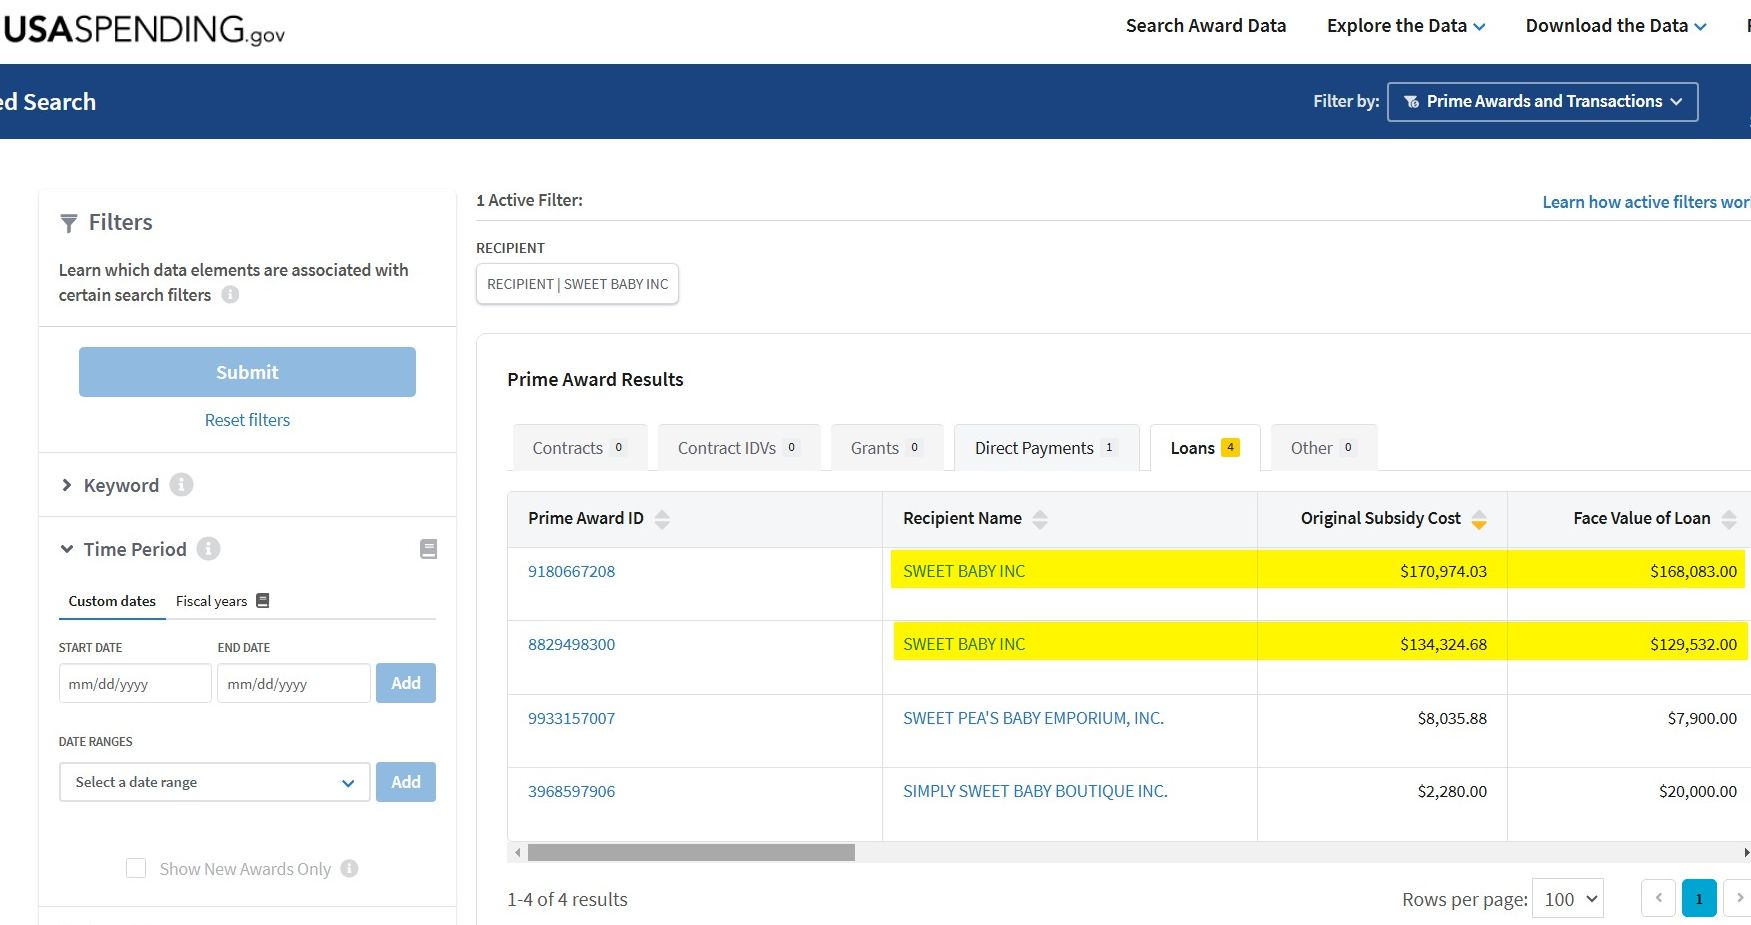Remove the RECIPIENT | SWEET BABY INC filter chip
Viewport: 1751px width, 925px height.
pos(578,284)
